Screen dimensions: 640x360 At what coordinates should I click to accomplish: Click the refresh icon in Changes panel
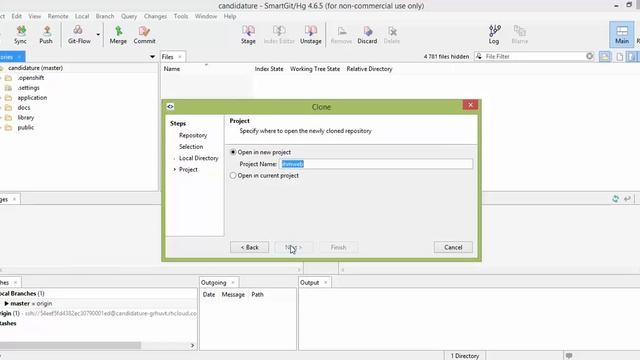(615, 199)
